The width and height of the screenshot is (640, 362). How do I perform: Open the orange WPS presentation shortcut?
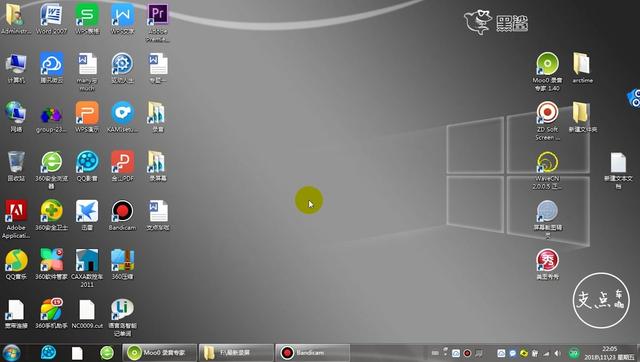click(87, 116)
